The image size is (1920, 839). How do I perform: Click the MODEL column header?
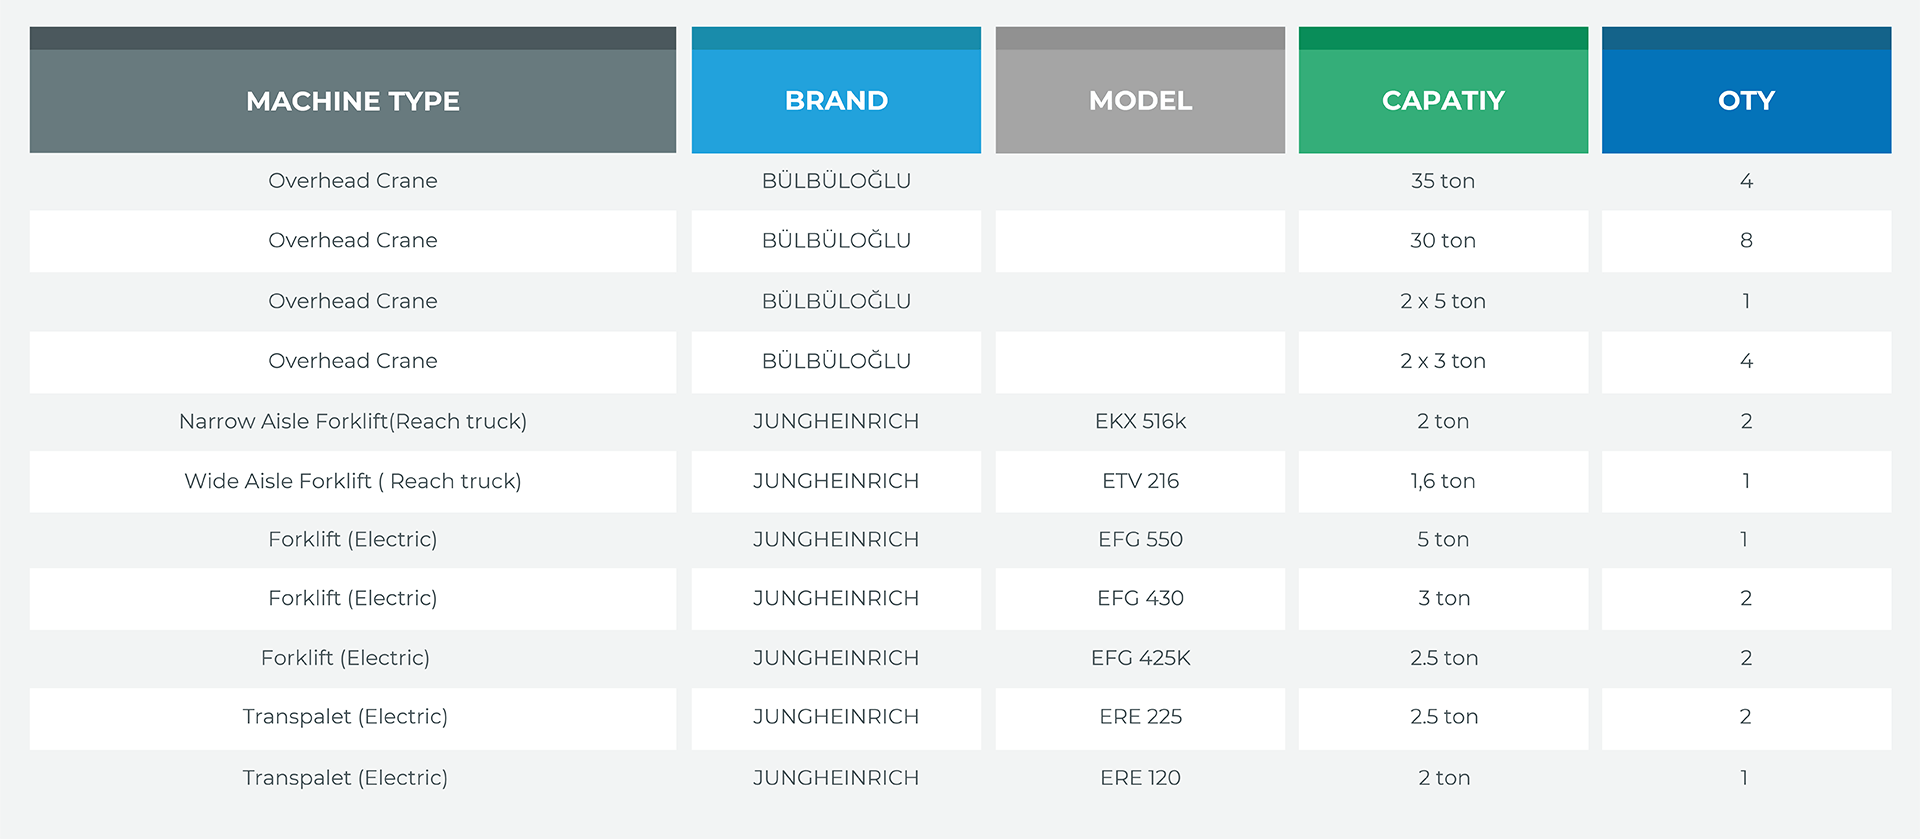click(1140, 101)
